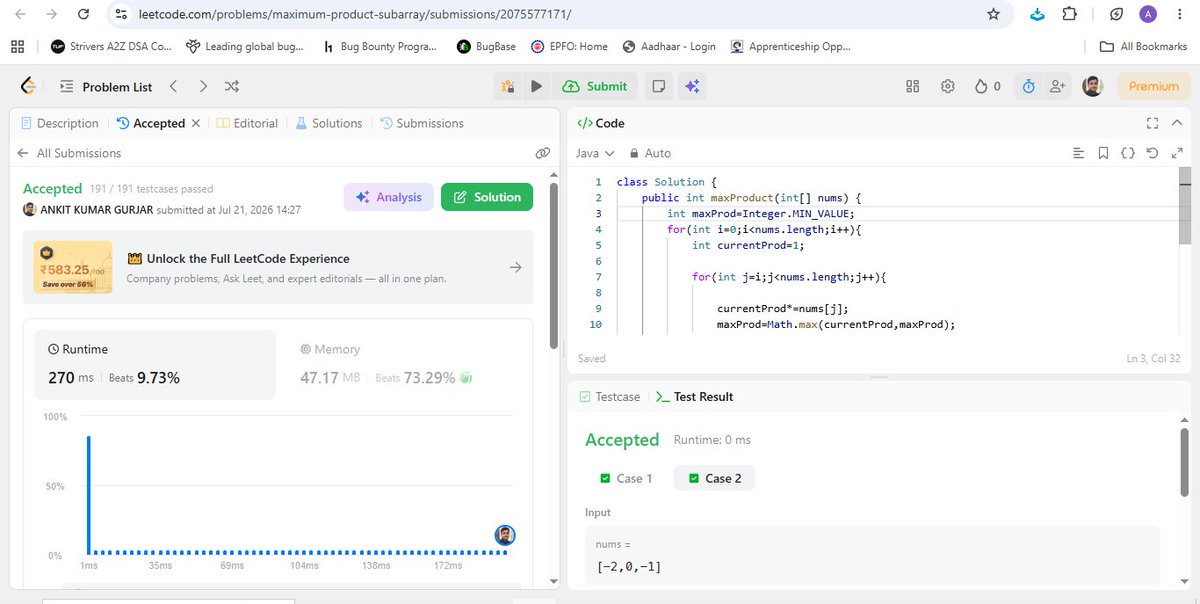Click the invite collaborator icon
1200x604 pixels.
(x=1056, y=87)
